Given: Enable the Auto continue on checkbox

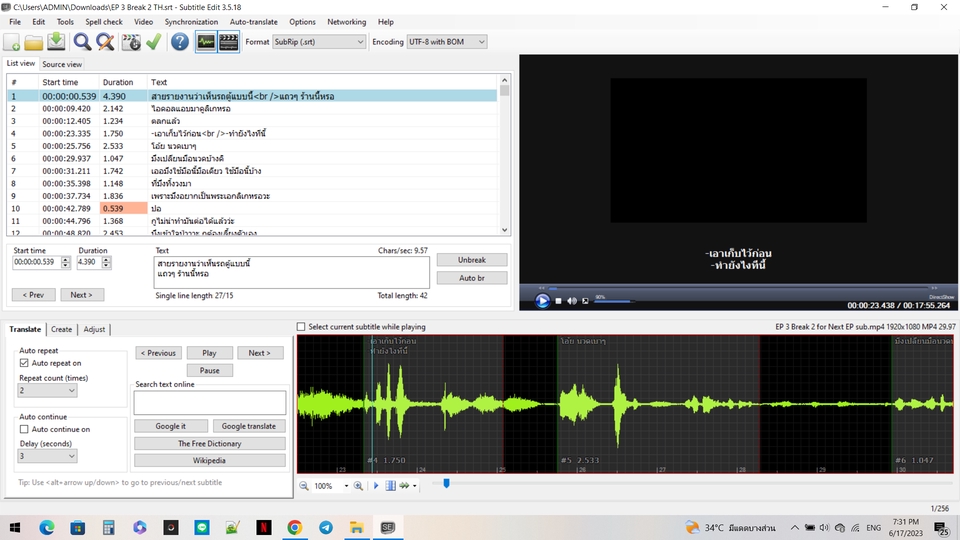Looking at the screenshot, I should coord(24,429).
